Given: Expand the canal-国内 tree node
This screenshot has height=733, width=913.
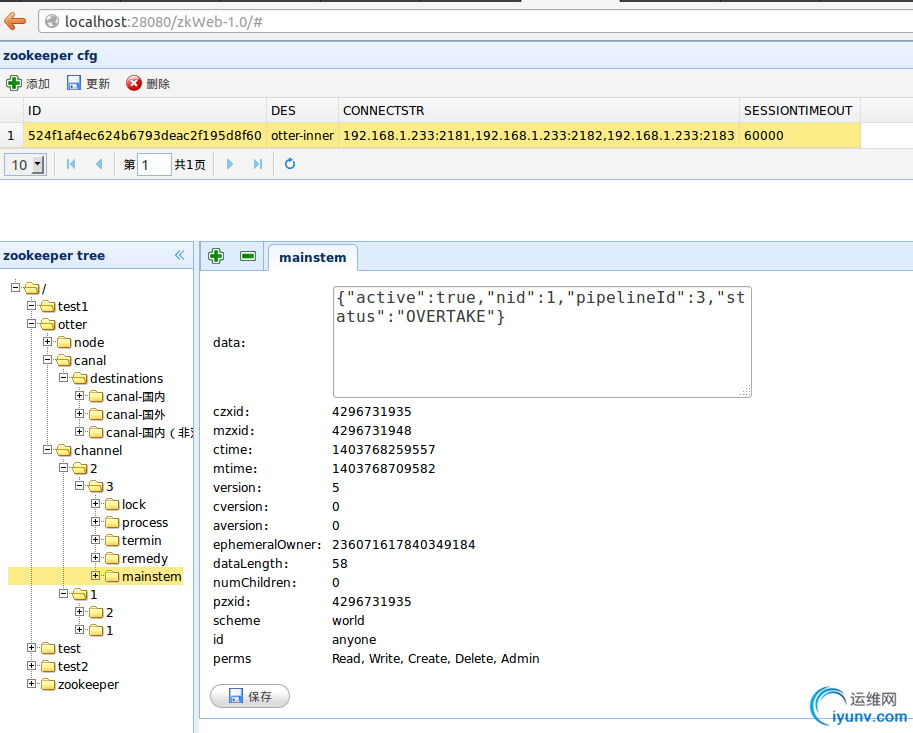Looking at the screenshot, I should click(x=80, y=395).
